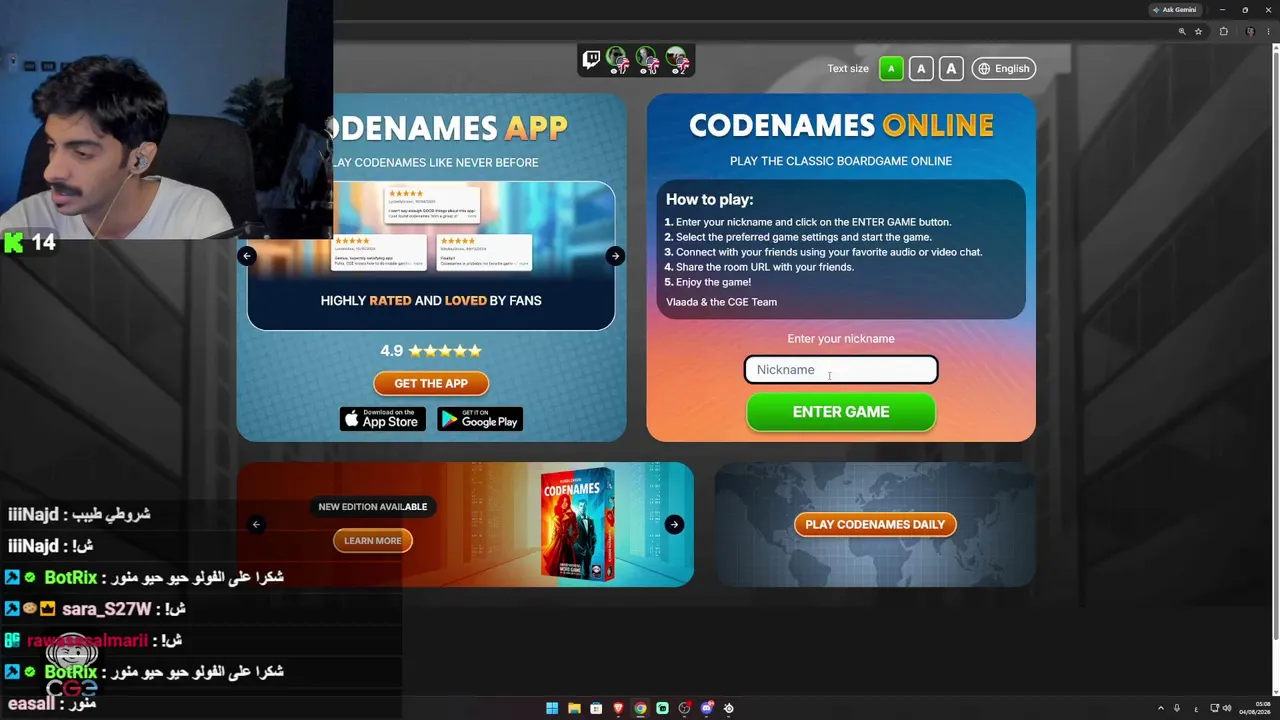Open the browser Extensions puzzle icon
1280x720 pixels.
pyautogui.click(x=1223, y=32)
